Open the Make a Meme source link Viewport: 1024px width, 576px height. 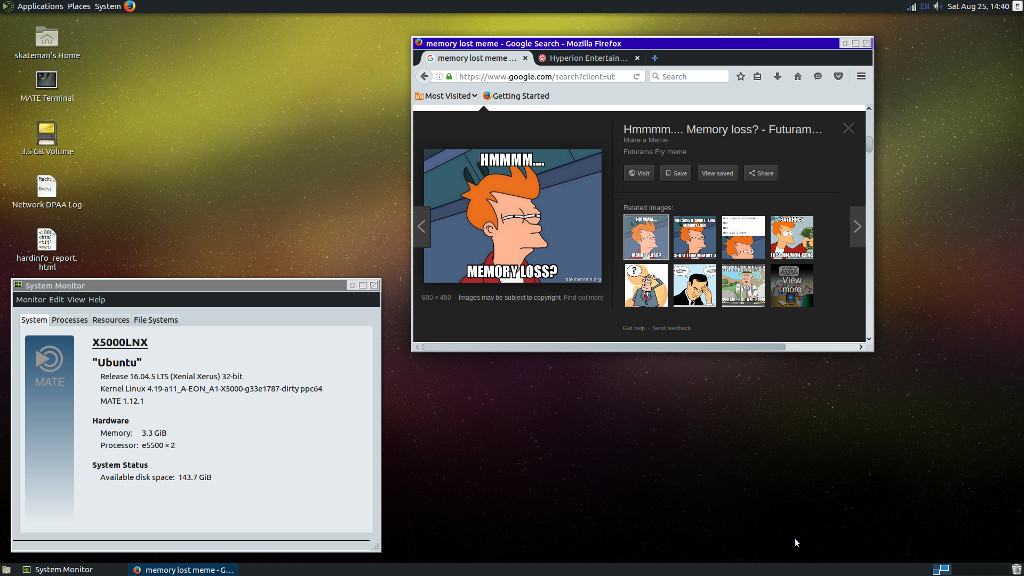coord(645,140)
